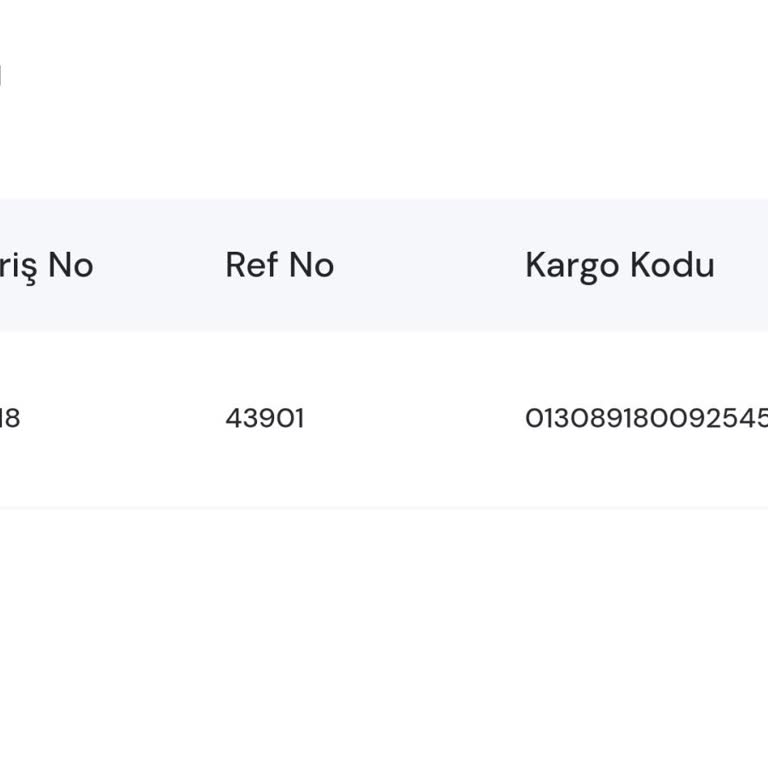Click the word "Ref" in the header
This screenshot has width=768, height=768.
tap(252, 265)
